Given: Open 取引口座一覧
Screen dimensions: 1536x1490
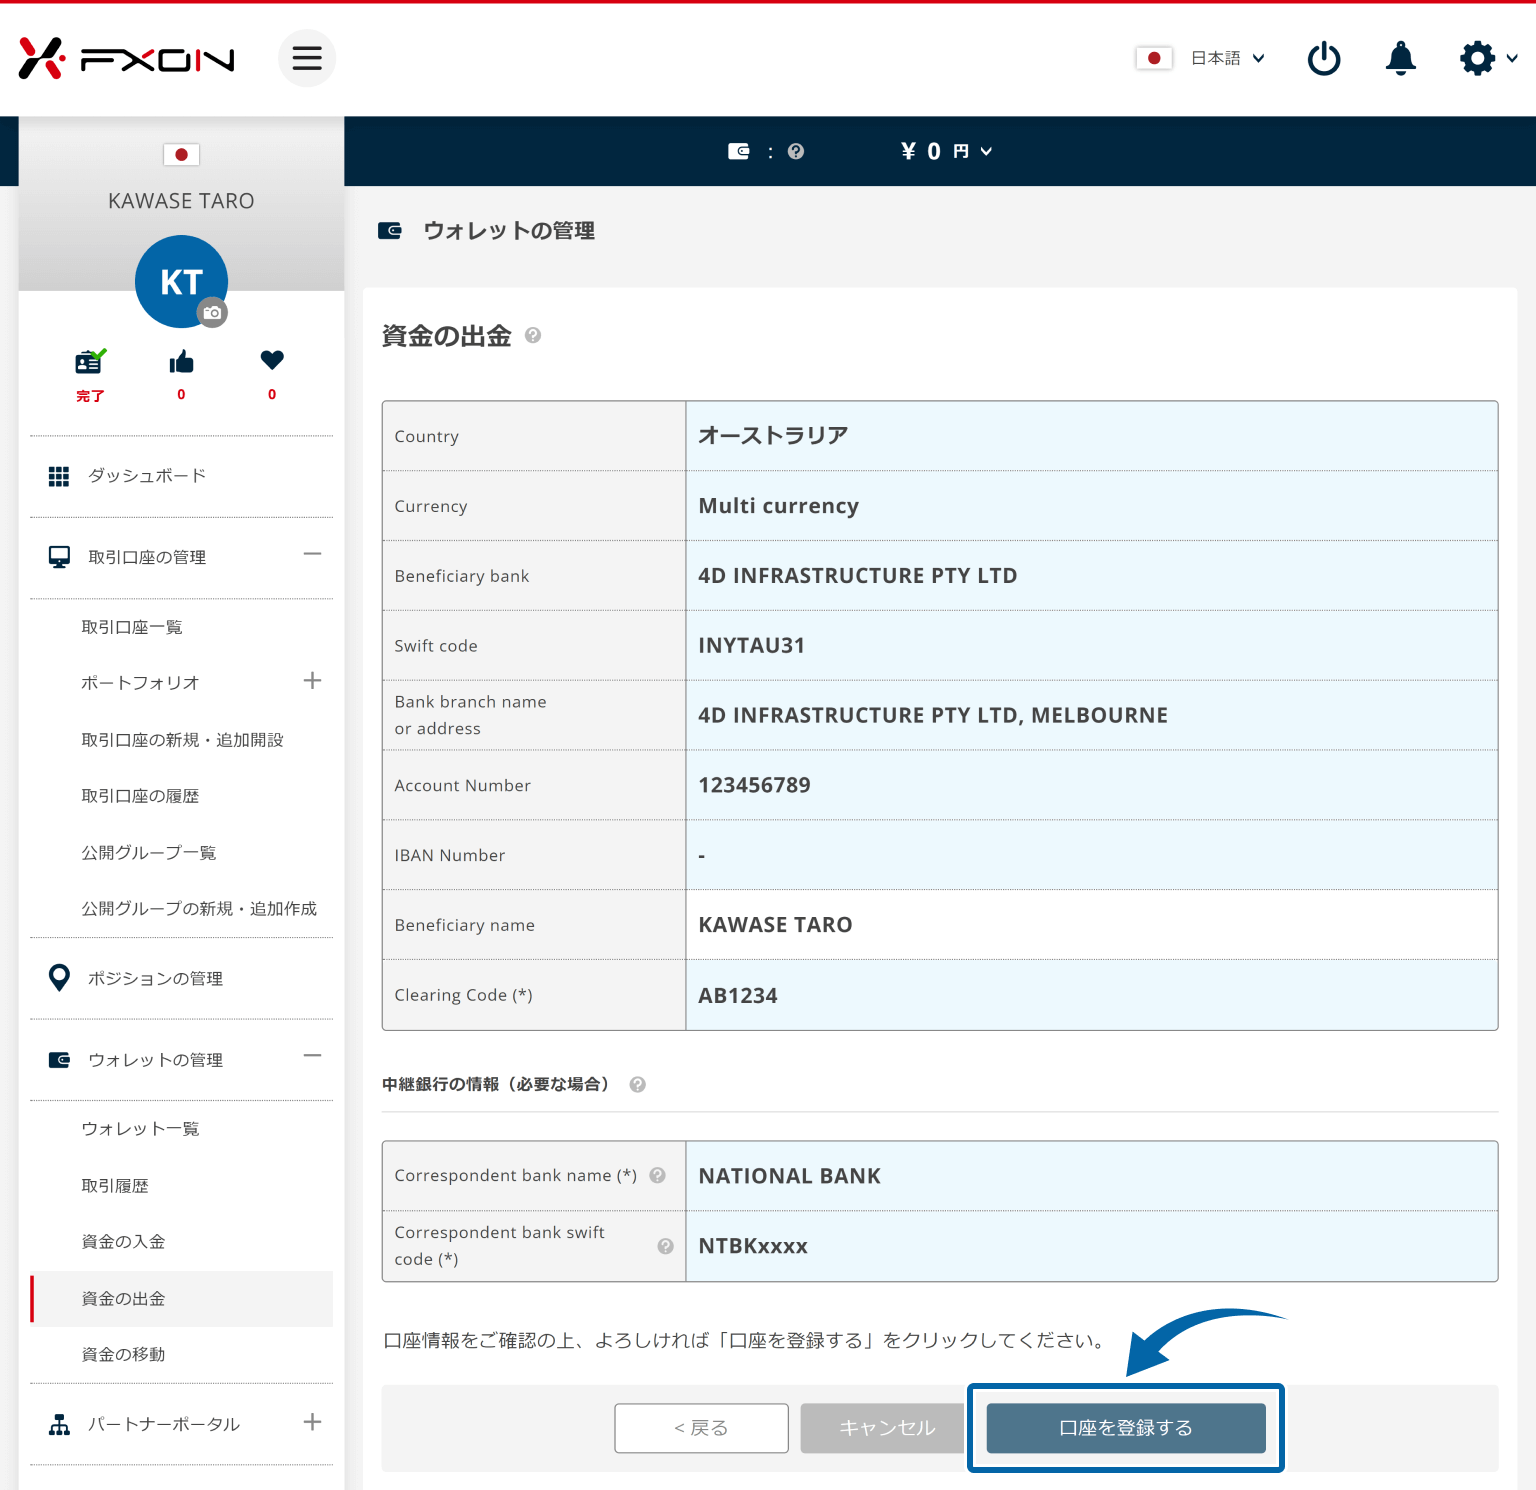Looking at the screenshot, I should pos(132,627).
